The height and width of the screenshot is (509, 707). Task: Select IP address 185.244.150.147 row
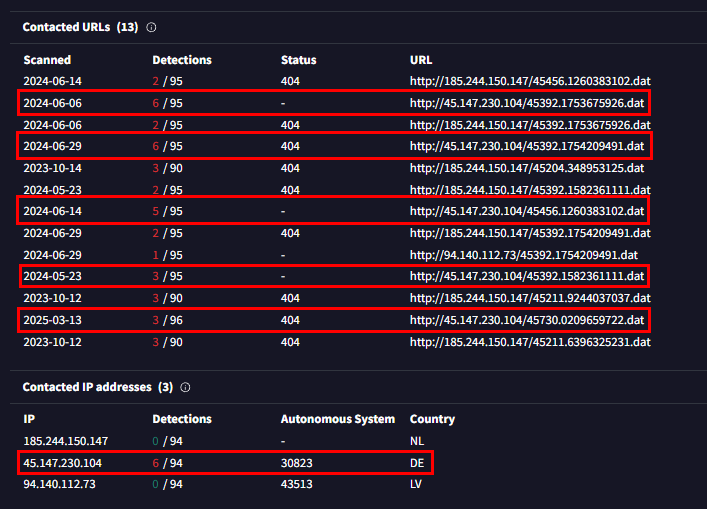[67, 440]
